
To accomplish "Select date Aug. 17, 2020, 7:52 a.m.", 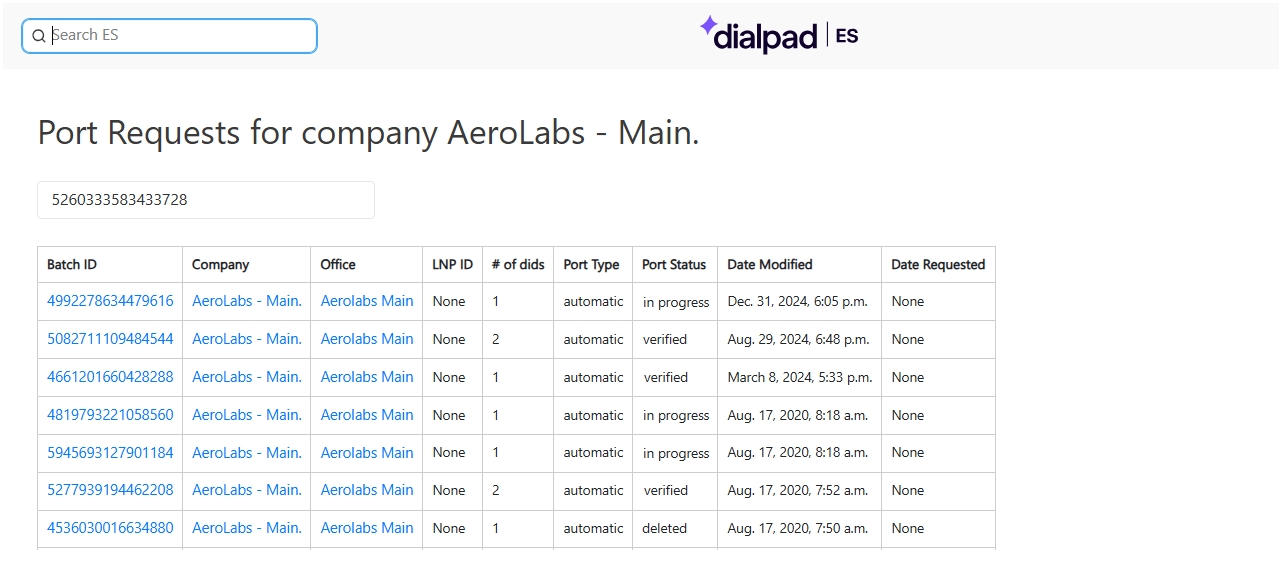I will click(797, 490).
